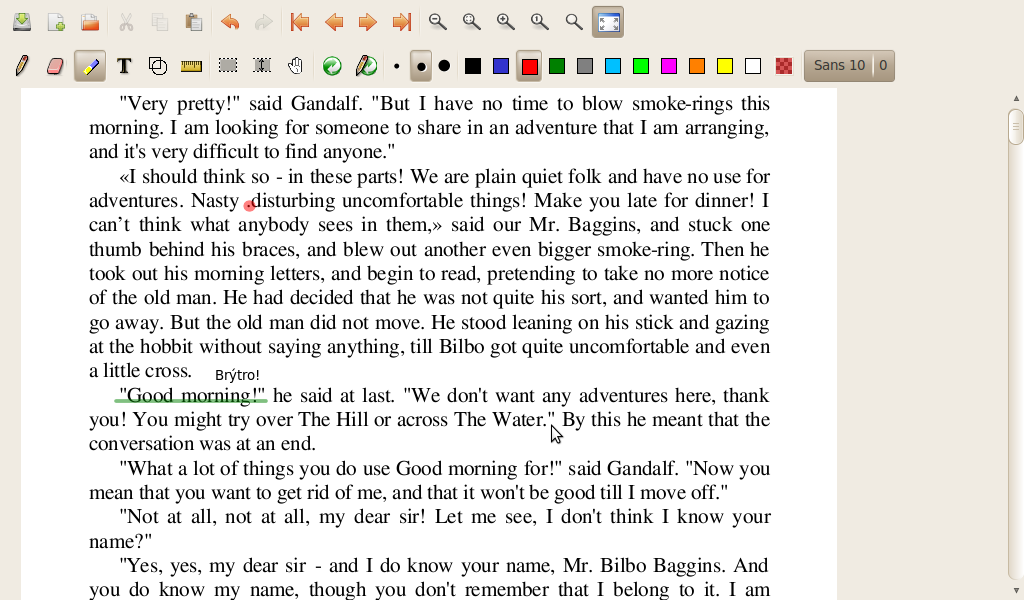Choose the Select Region tool
The width and height of the screenshot is (1024, 600).
(x=228, y=66)
